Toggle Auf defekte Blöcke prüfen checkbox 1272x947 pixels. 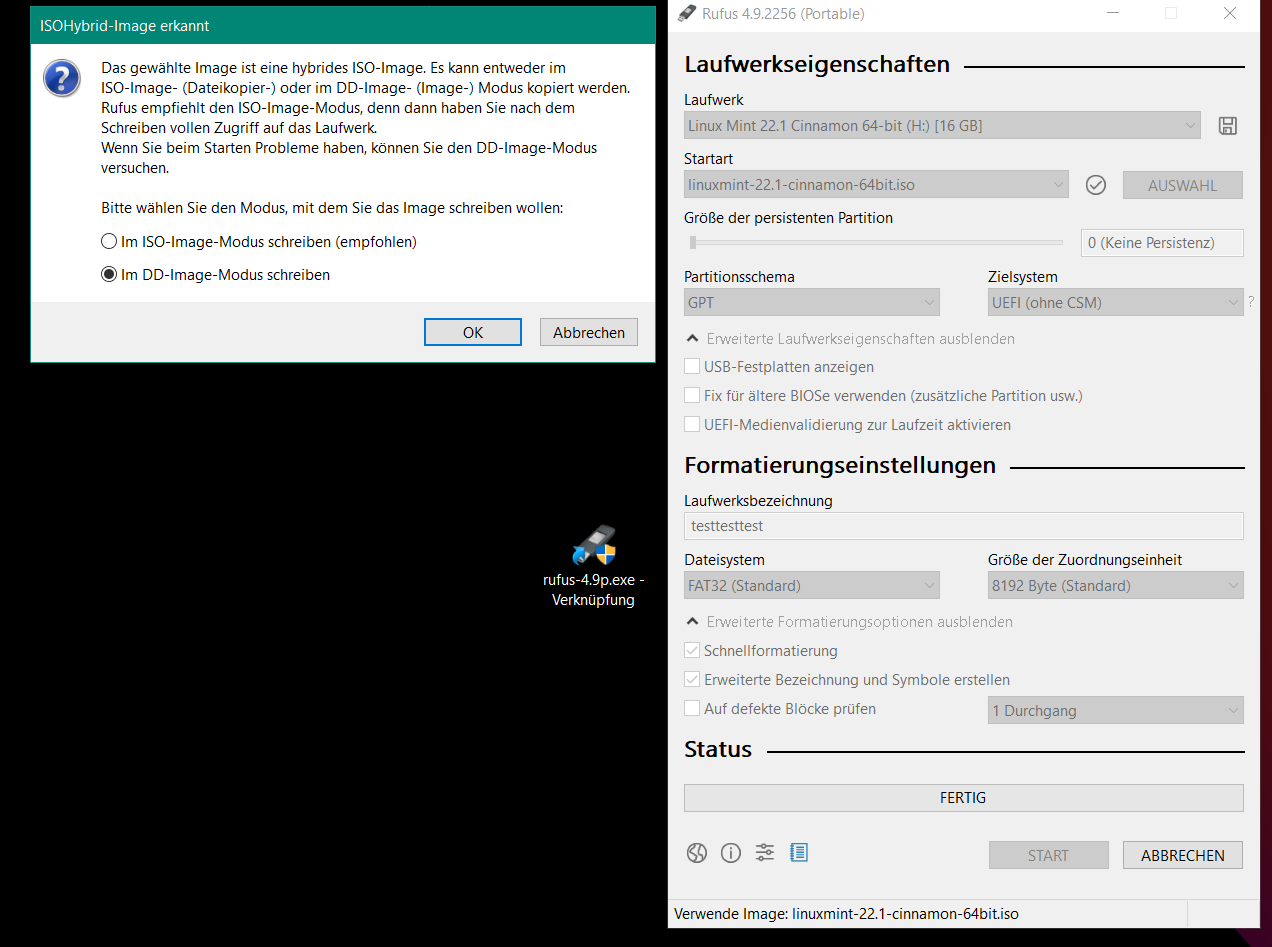(781, 709)
